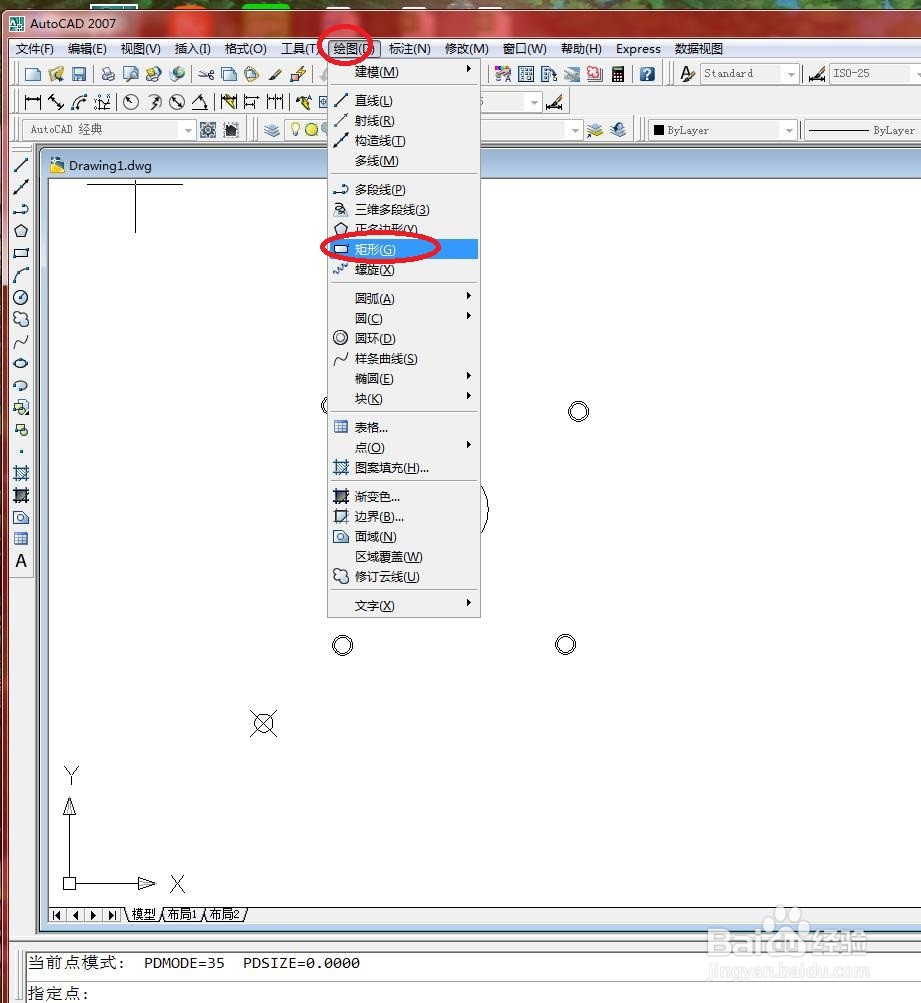Open the ISO-25 dimension style dropdown
This screenshot has height=1003, width=921.
917,74
